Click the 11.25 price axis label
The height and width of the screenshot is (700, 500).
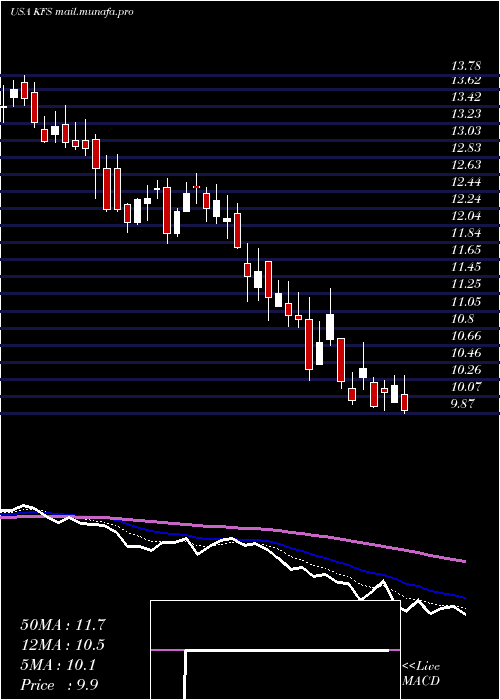(x=466, y=284)
